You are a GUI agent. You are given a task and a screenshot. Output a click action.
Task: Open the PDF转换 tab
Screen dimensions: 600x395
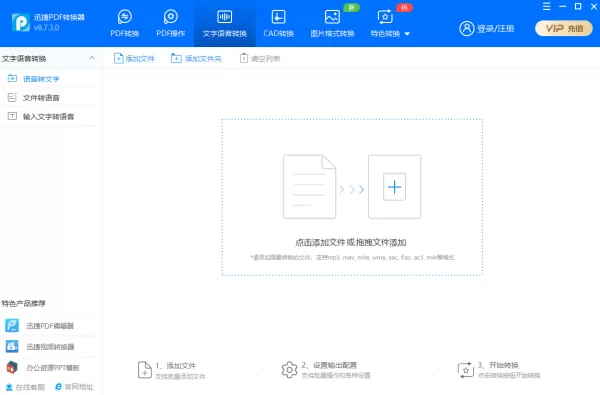(x=125, y=24)
